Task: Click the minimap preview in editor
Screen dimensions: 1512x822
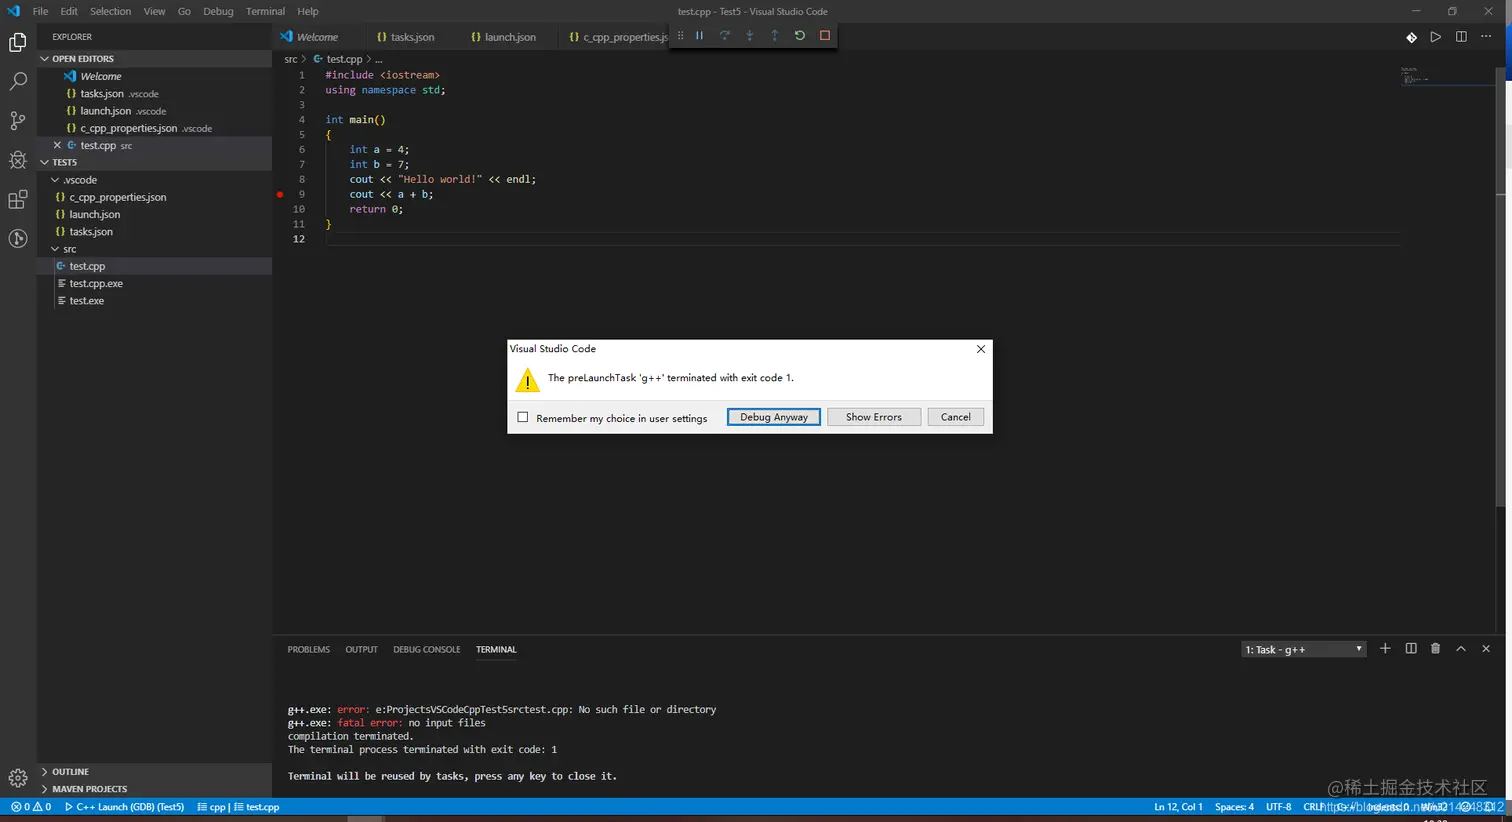Action: (1446, 76)
